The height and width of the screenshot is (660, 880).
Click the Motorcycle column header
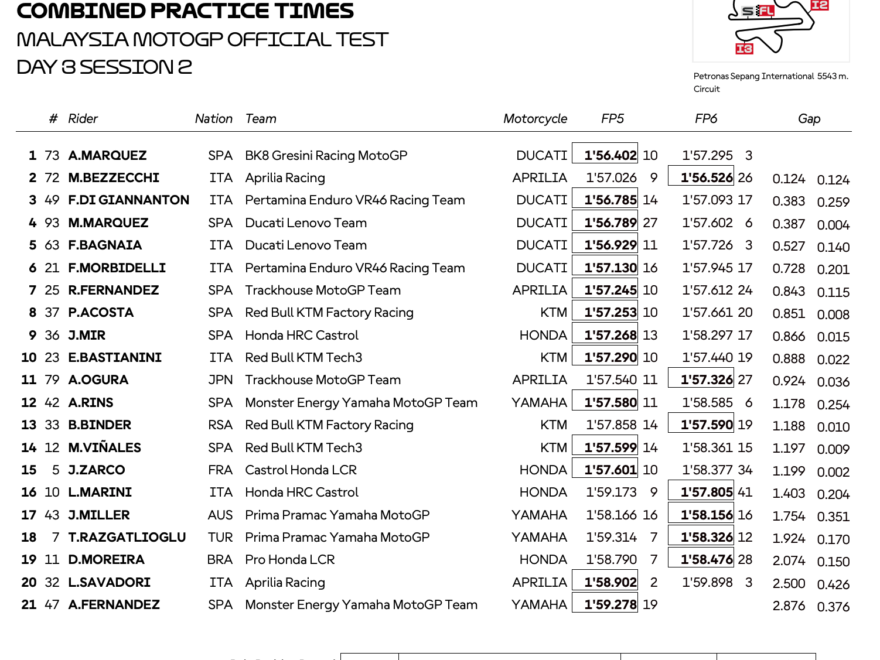tap(535, 118)
